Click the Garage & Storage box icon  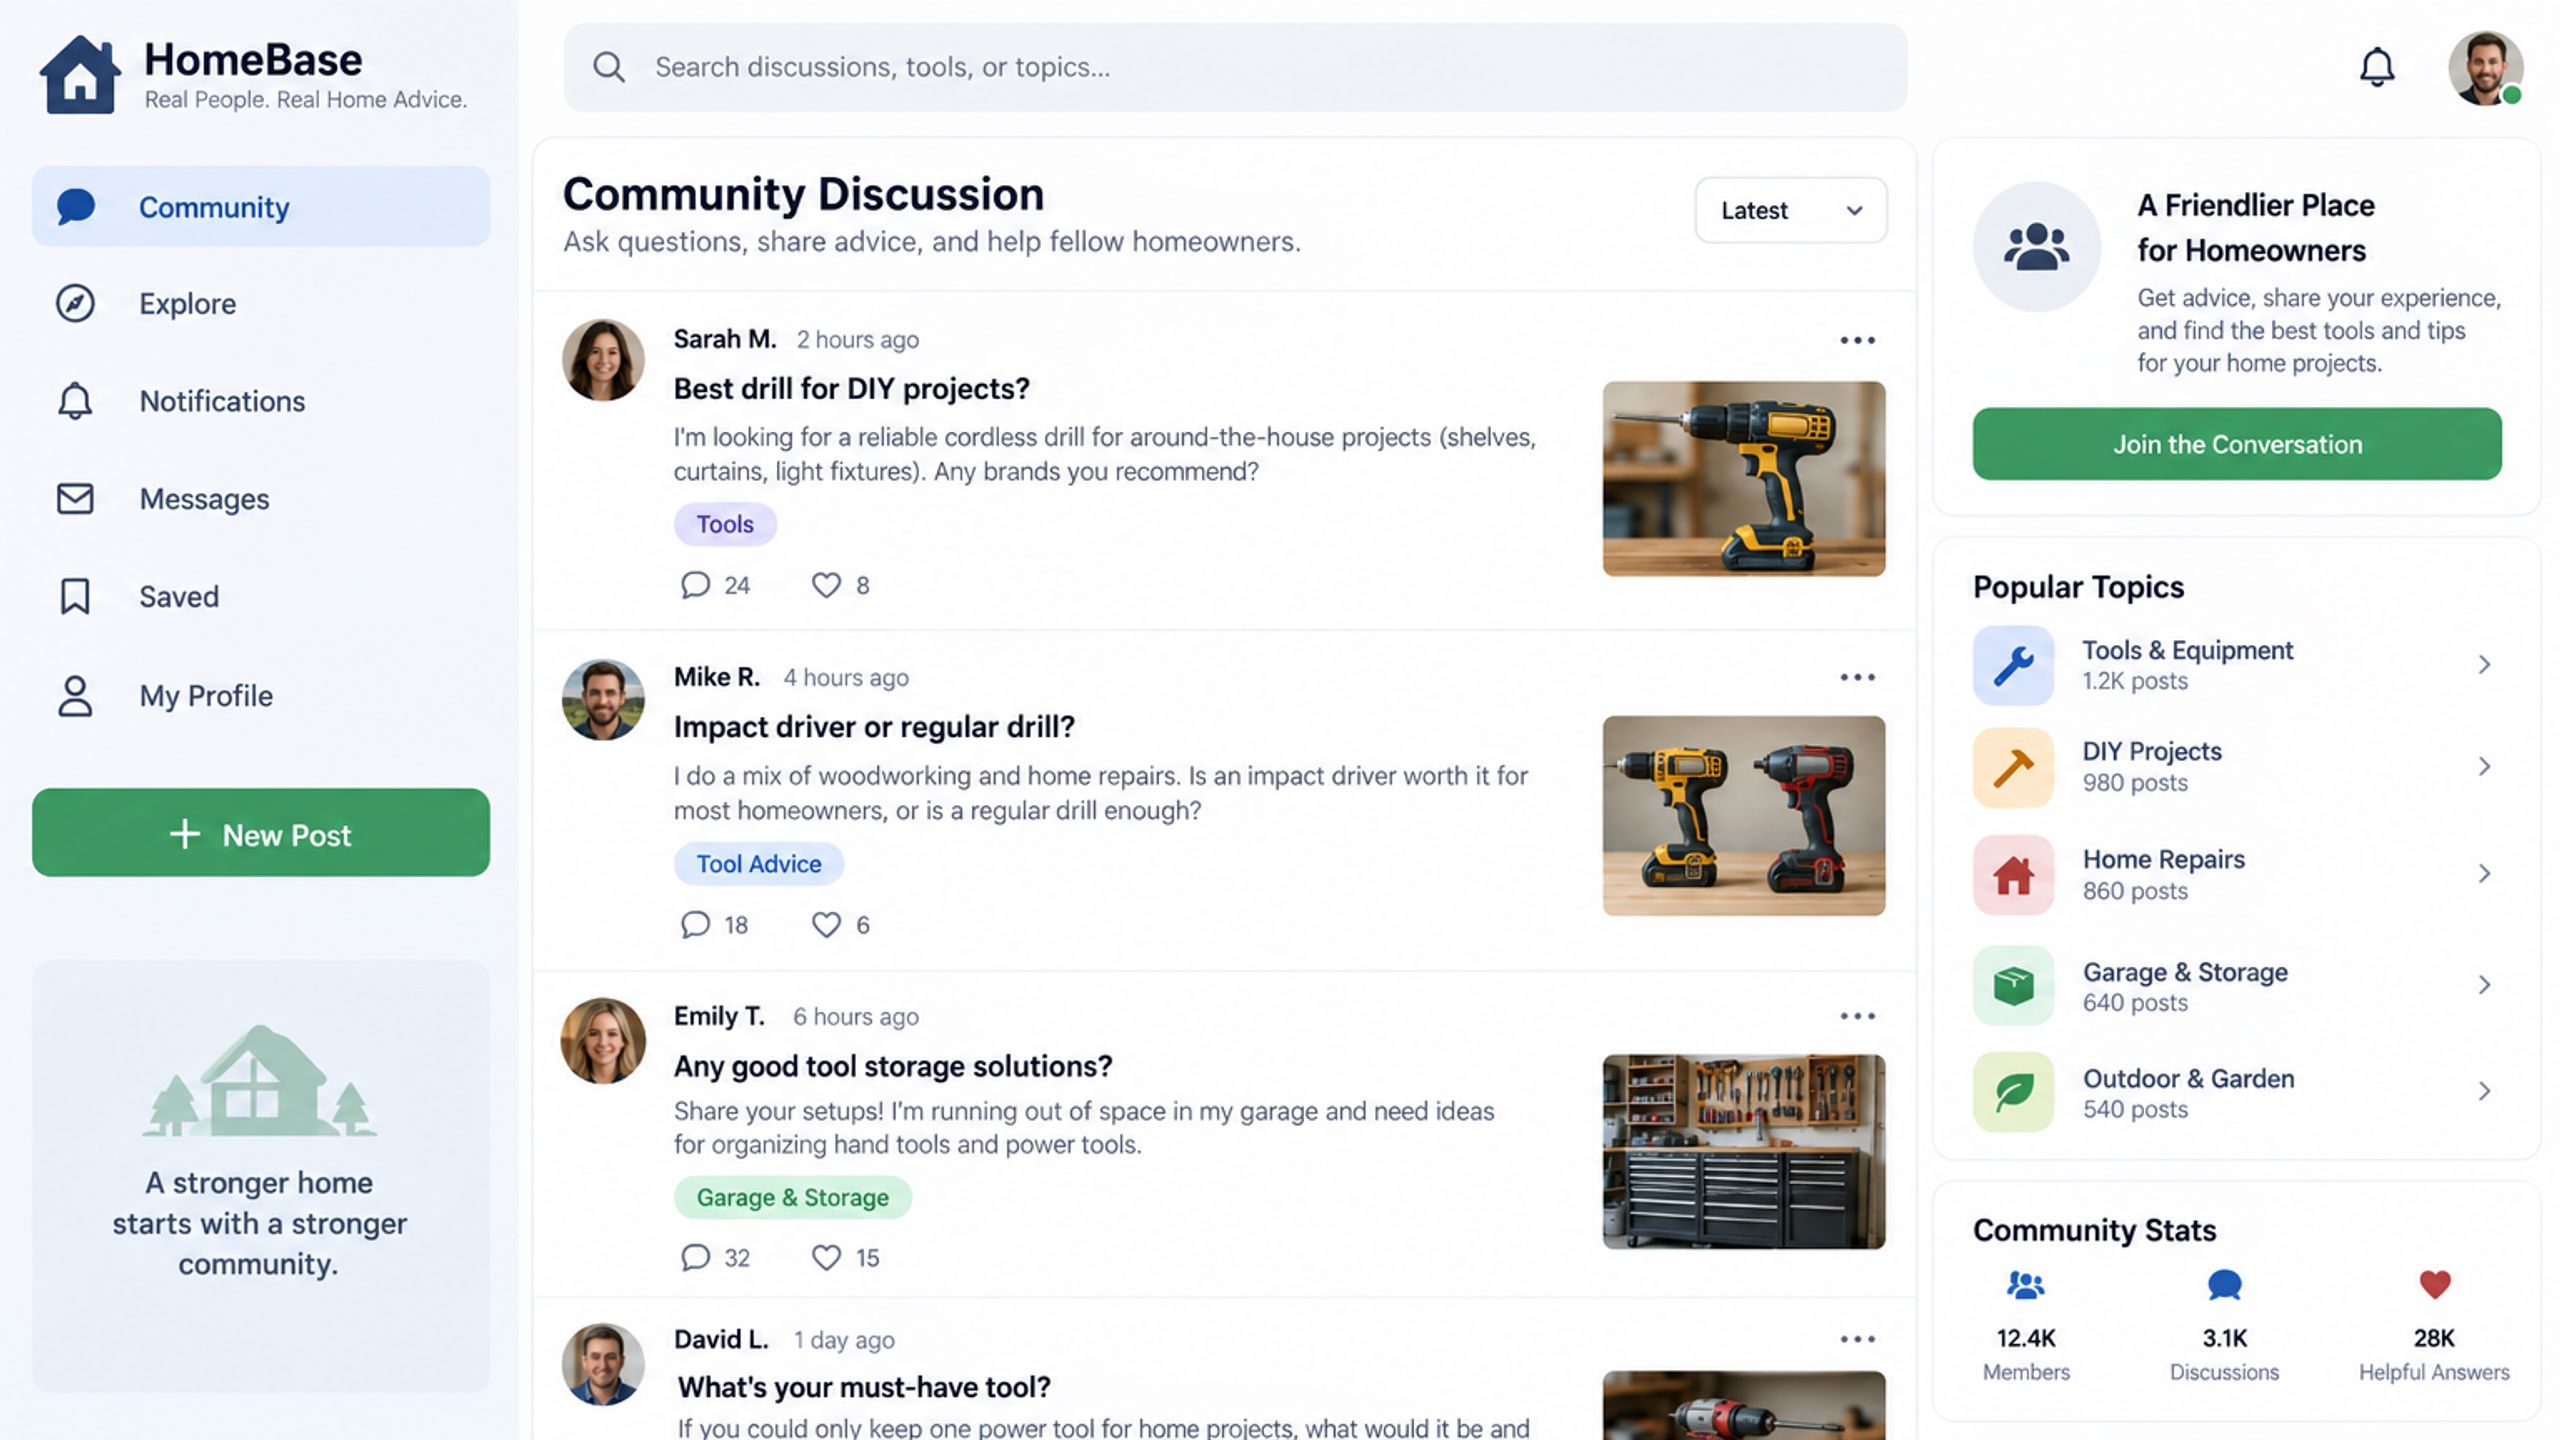[2013, 985]
